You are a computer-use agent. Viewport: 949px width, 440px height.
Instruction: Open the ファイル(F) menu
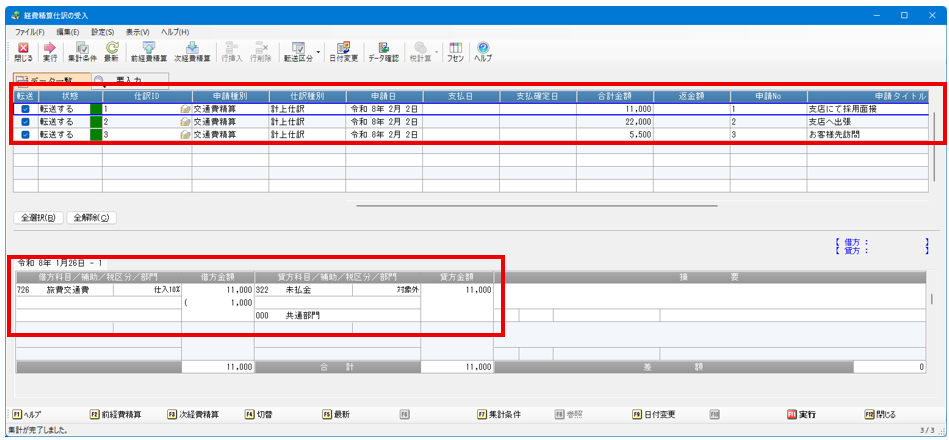[x=30, y=32]
